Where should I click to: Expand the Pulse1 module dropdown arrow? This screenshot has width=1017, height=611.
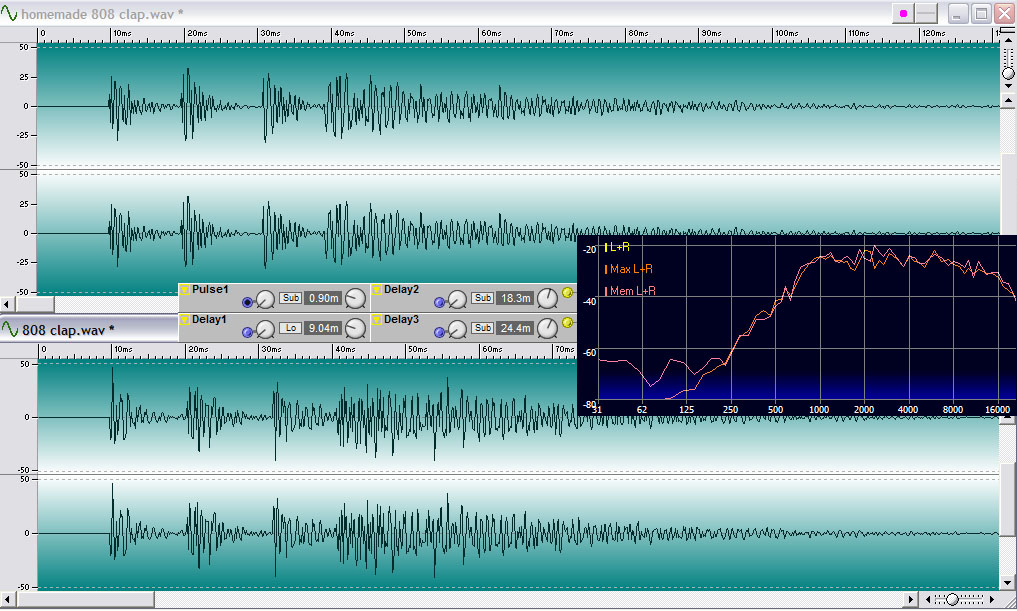pyautogui.click(x=184, y=290)
